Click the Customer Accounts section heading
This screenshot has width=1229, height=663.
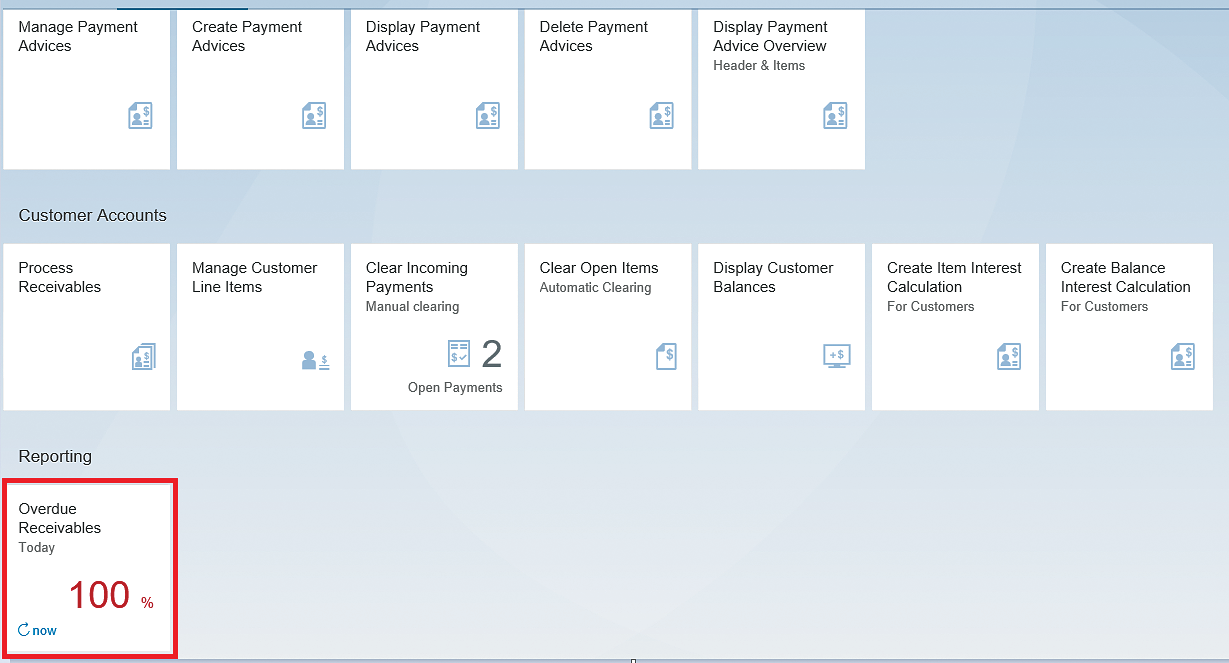92,215
